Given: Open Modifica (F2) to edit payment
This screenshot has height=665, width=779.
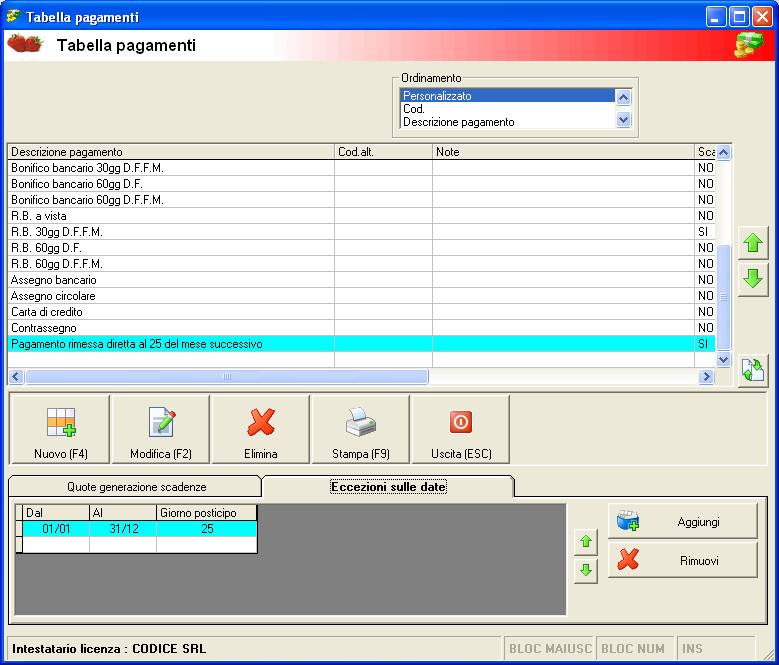Looking at the screenshot, I should (160, 430).
